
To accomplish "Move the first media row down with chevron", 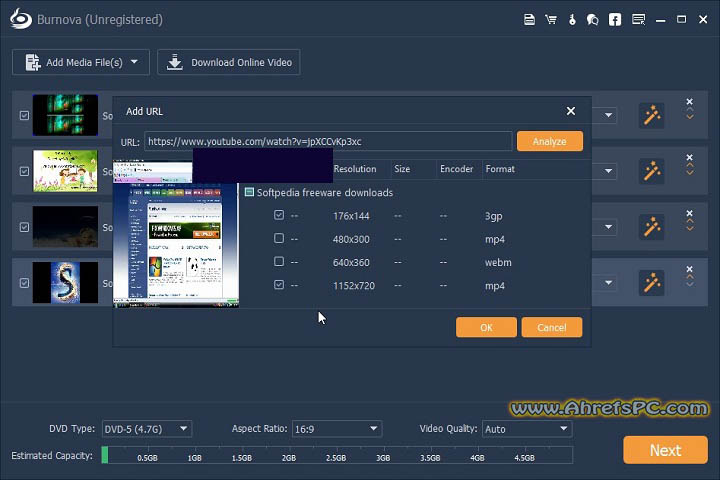I will (690, 118).
